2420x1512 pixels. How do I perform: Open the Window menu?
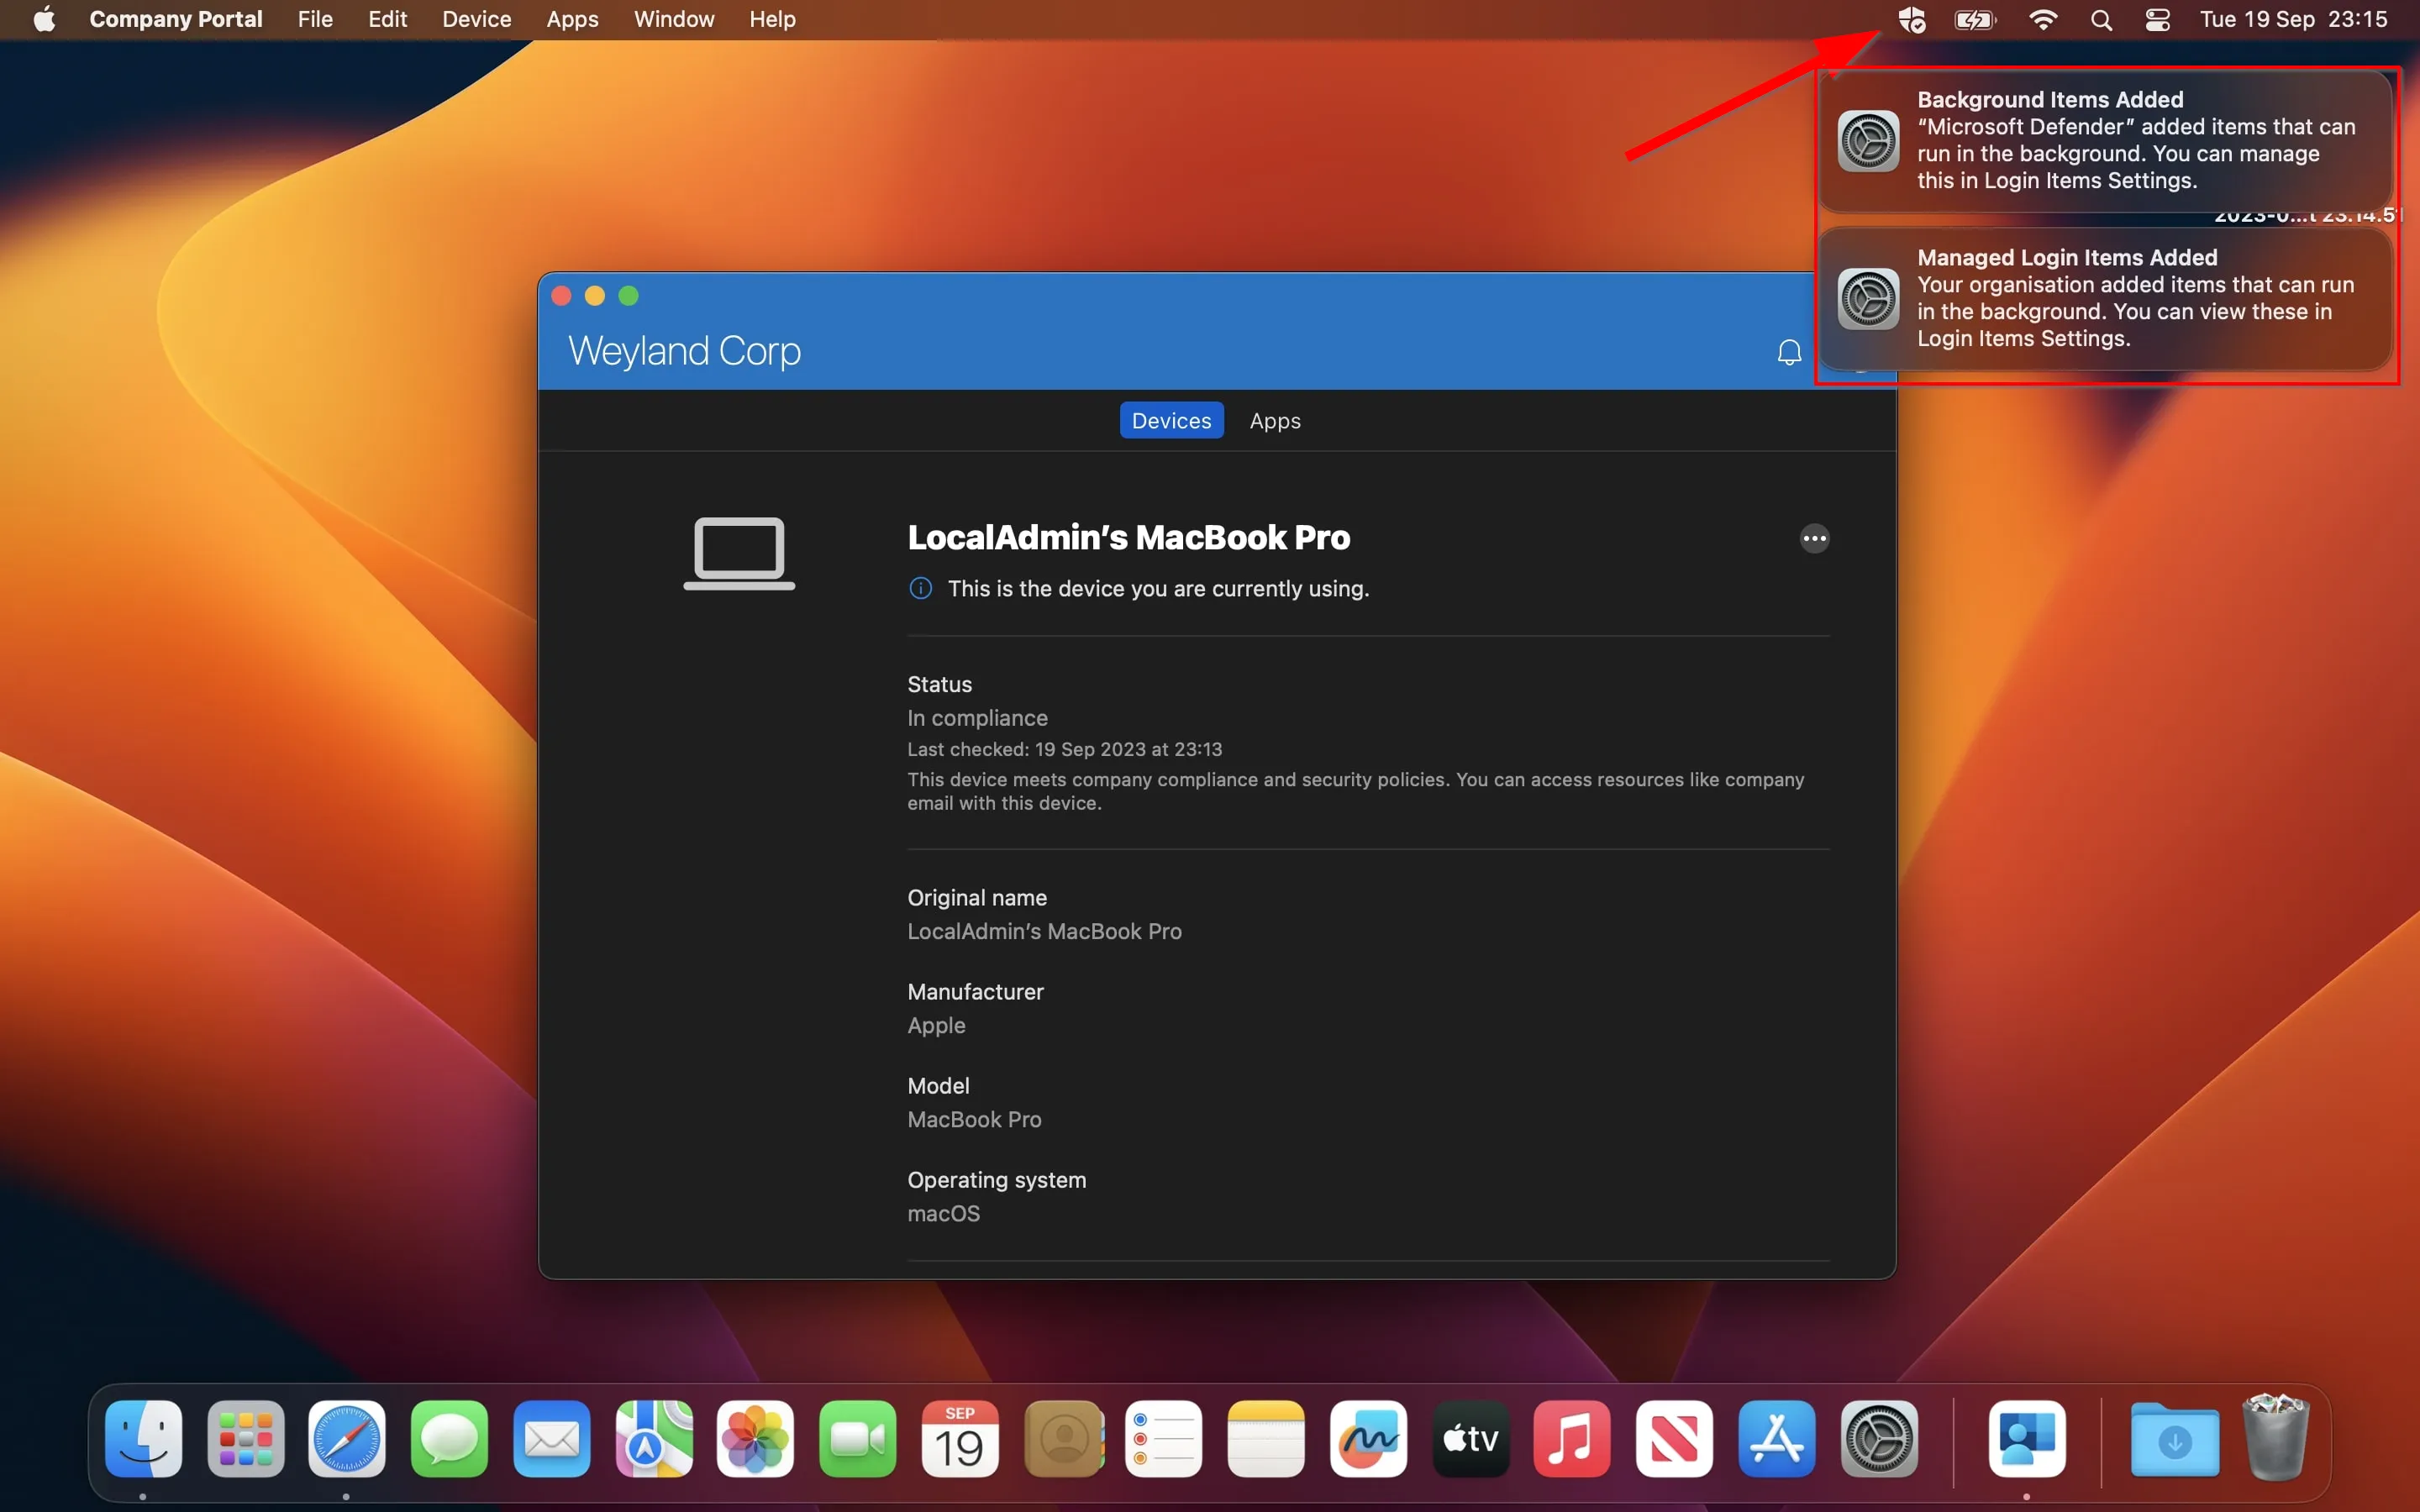point(674,20)
